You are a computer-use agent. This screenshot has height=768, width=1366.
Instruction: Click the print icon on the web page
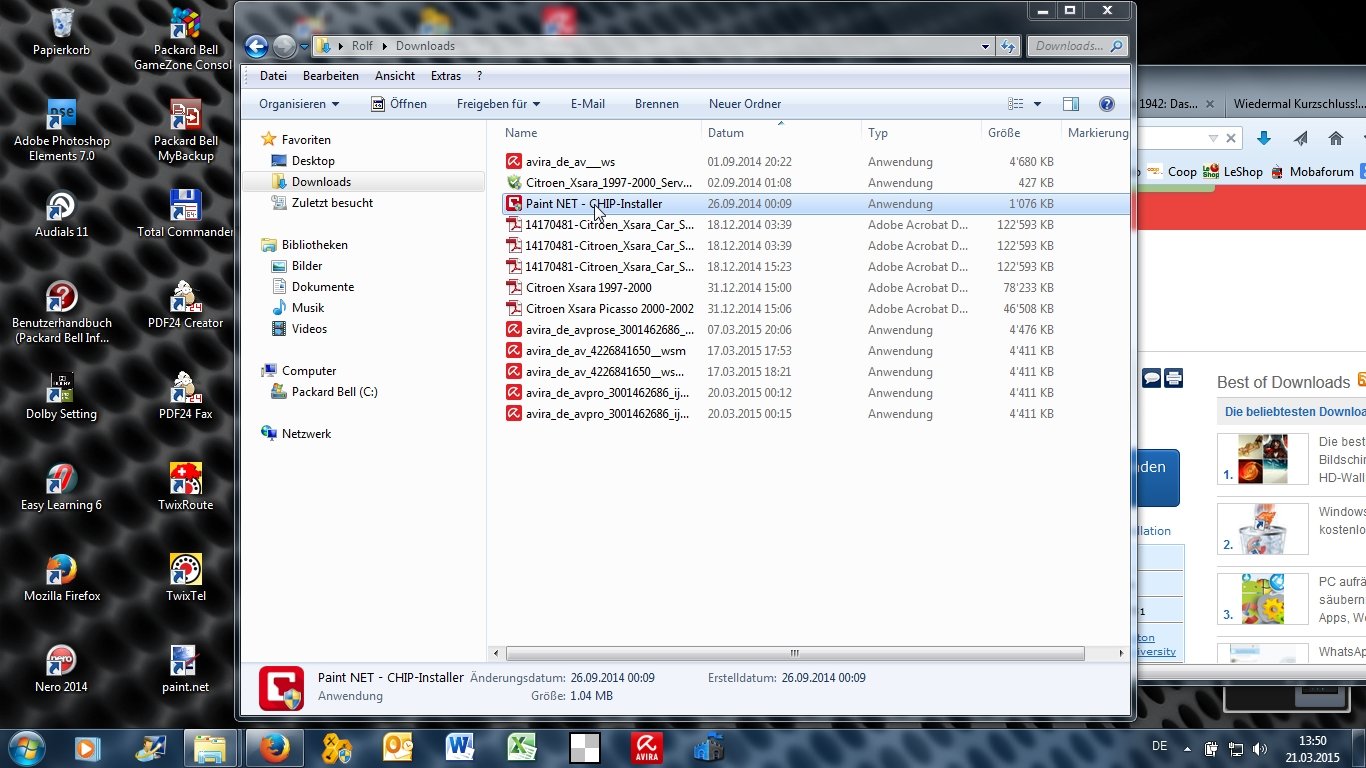point(1174,378)
